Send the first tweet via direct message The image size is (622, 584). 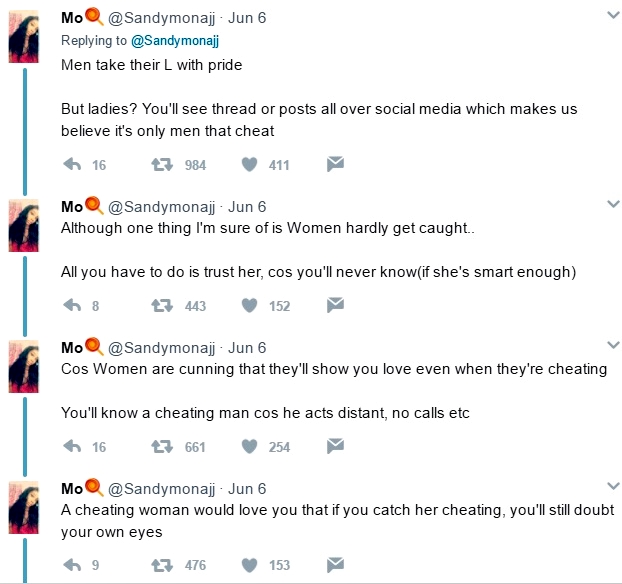click(x=336, y=164)
